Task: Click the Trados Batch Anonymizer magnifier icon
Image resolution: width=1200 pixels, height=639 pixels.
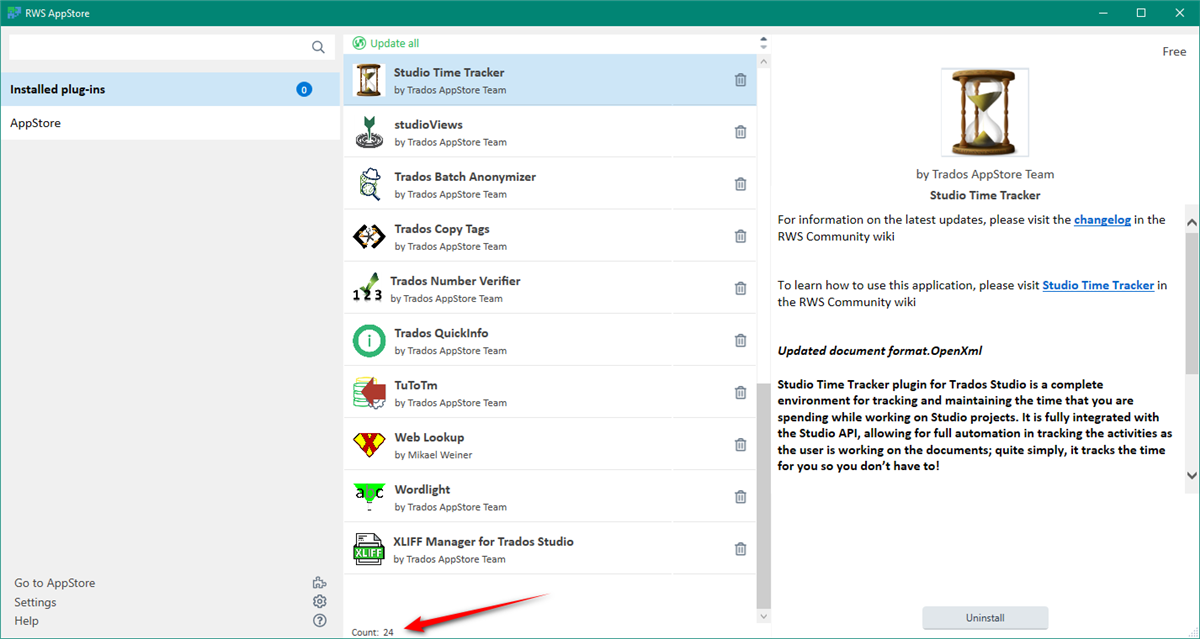Action: [368, 183]
